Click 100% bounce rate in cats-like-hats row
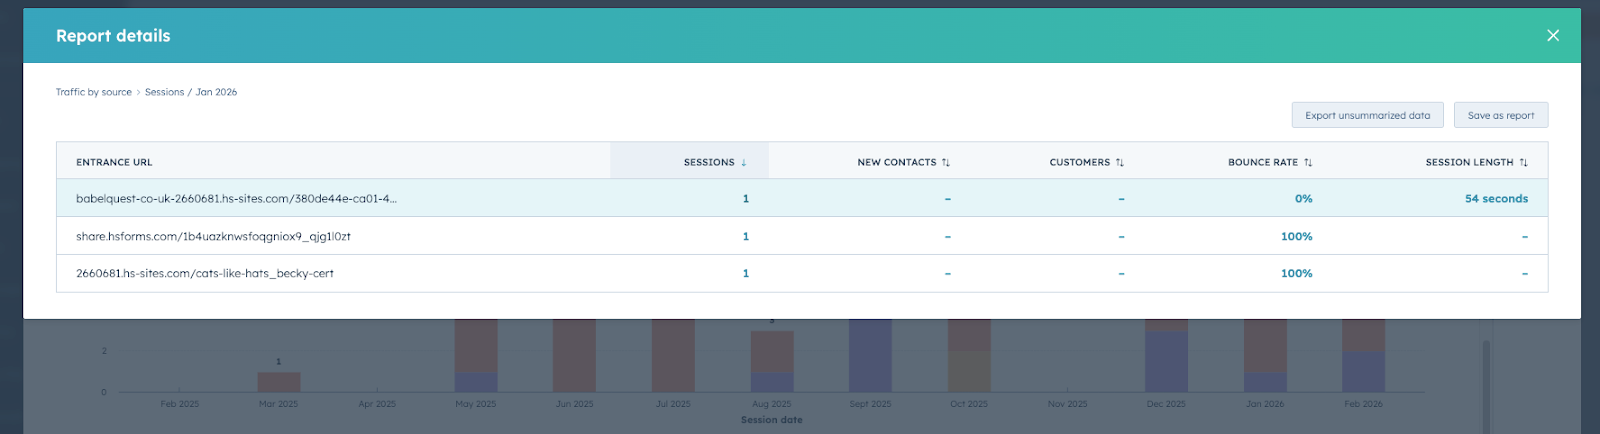Image resolution: width=1600 pixels, height=434 pixels. coord(1296,274)
